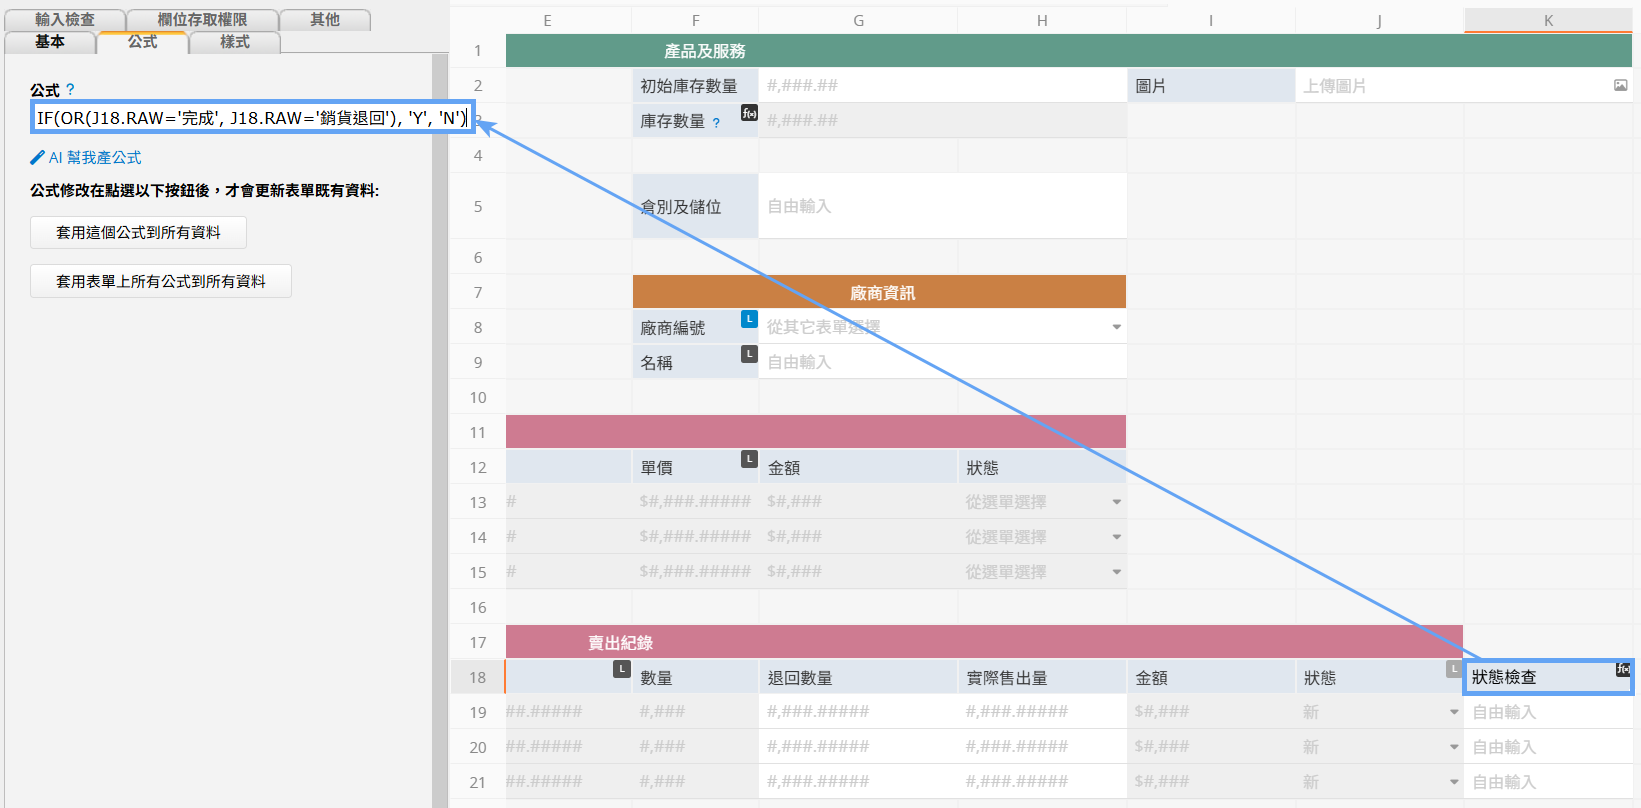Click inside the formula input field
Screen dimensions: 1641x808
click(250, 118)
